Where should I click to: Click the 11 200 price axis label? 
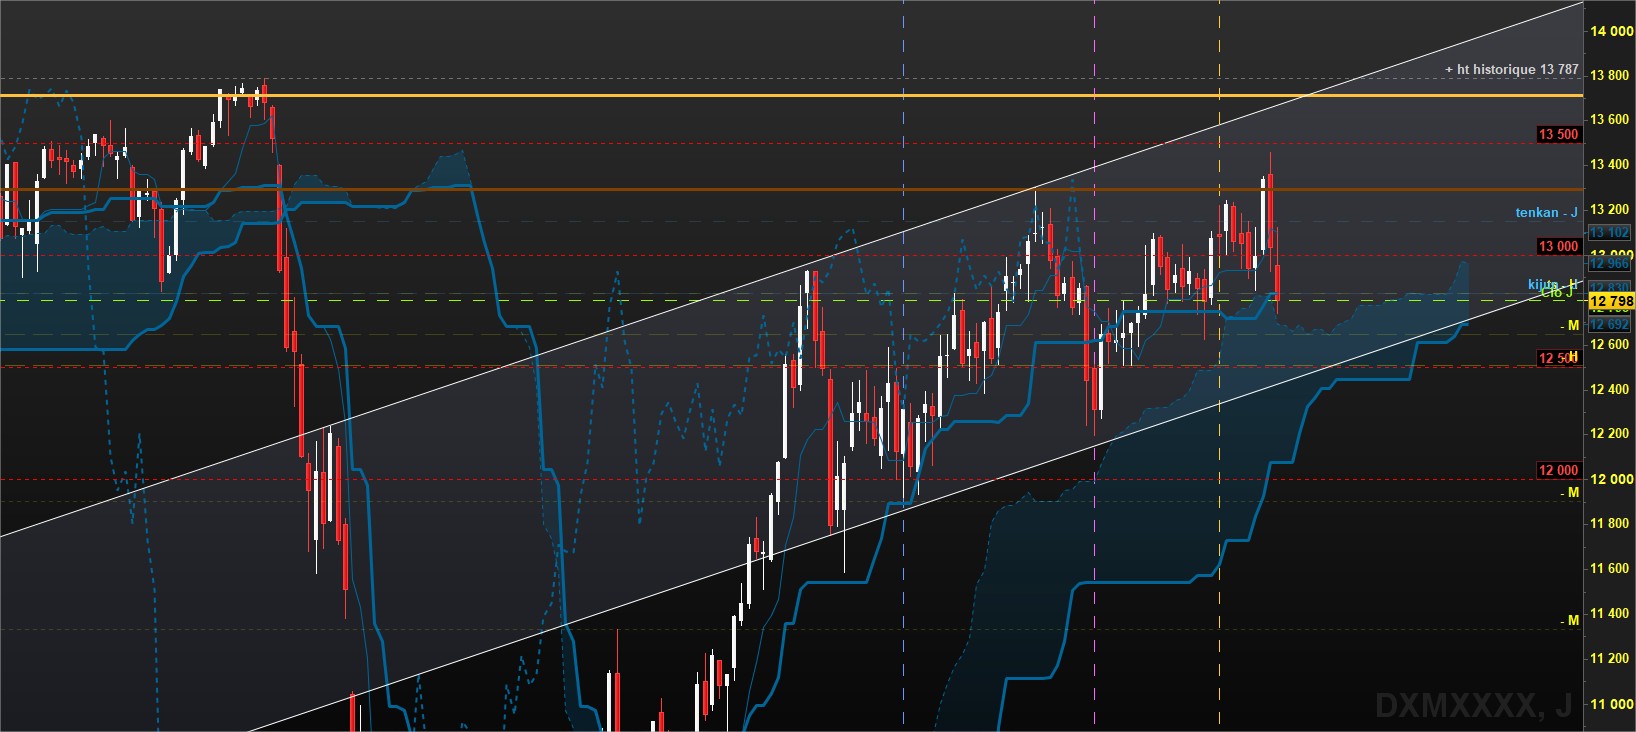coord(1609,658)
